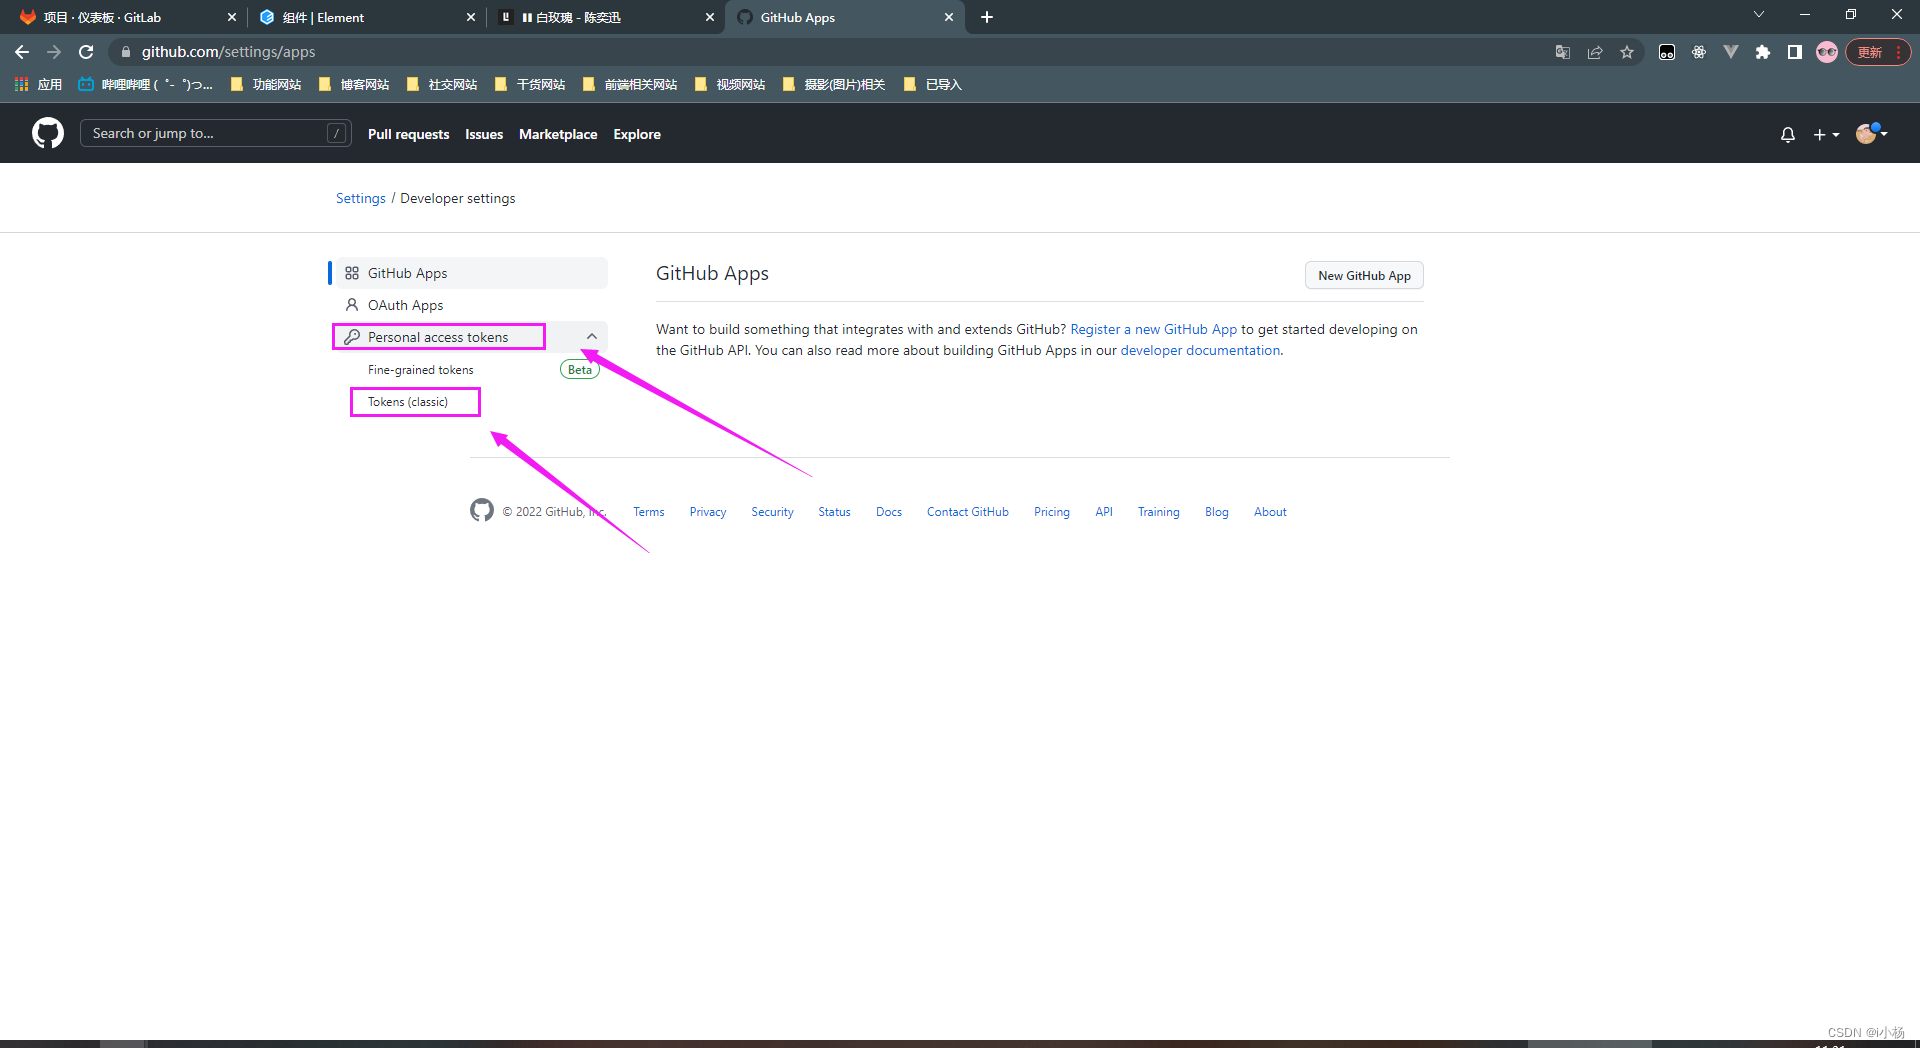Close the Element tab
Viewport: 1920px width, 1048px height.
(x=471, y=17)
